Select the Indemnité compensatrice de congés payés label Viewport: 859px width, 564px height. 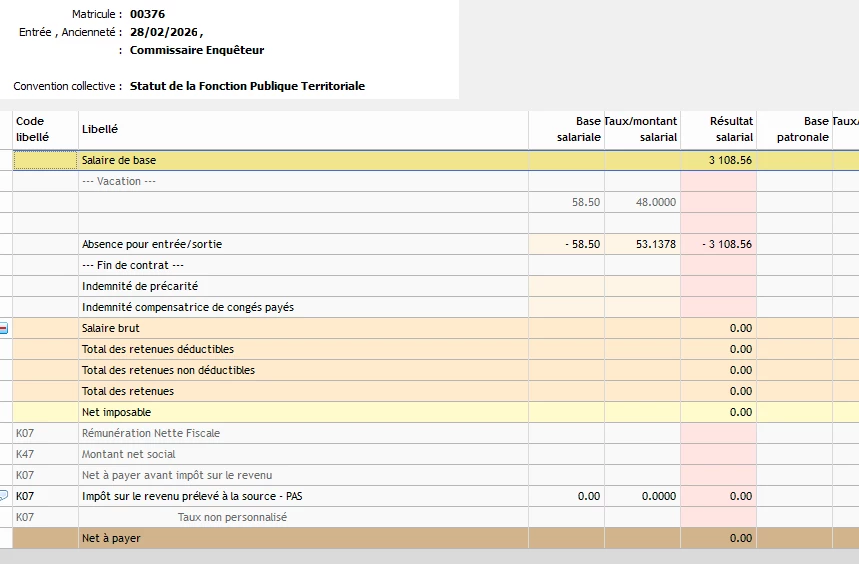(188, 307)
